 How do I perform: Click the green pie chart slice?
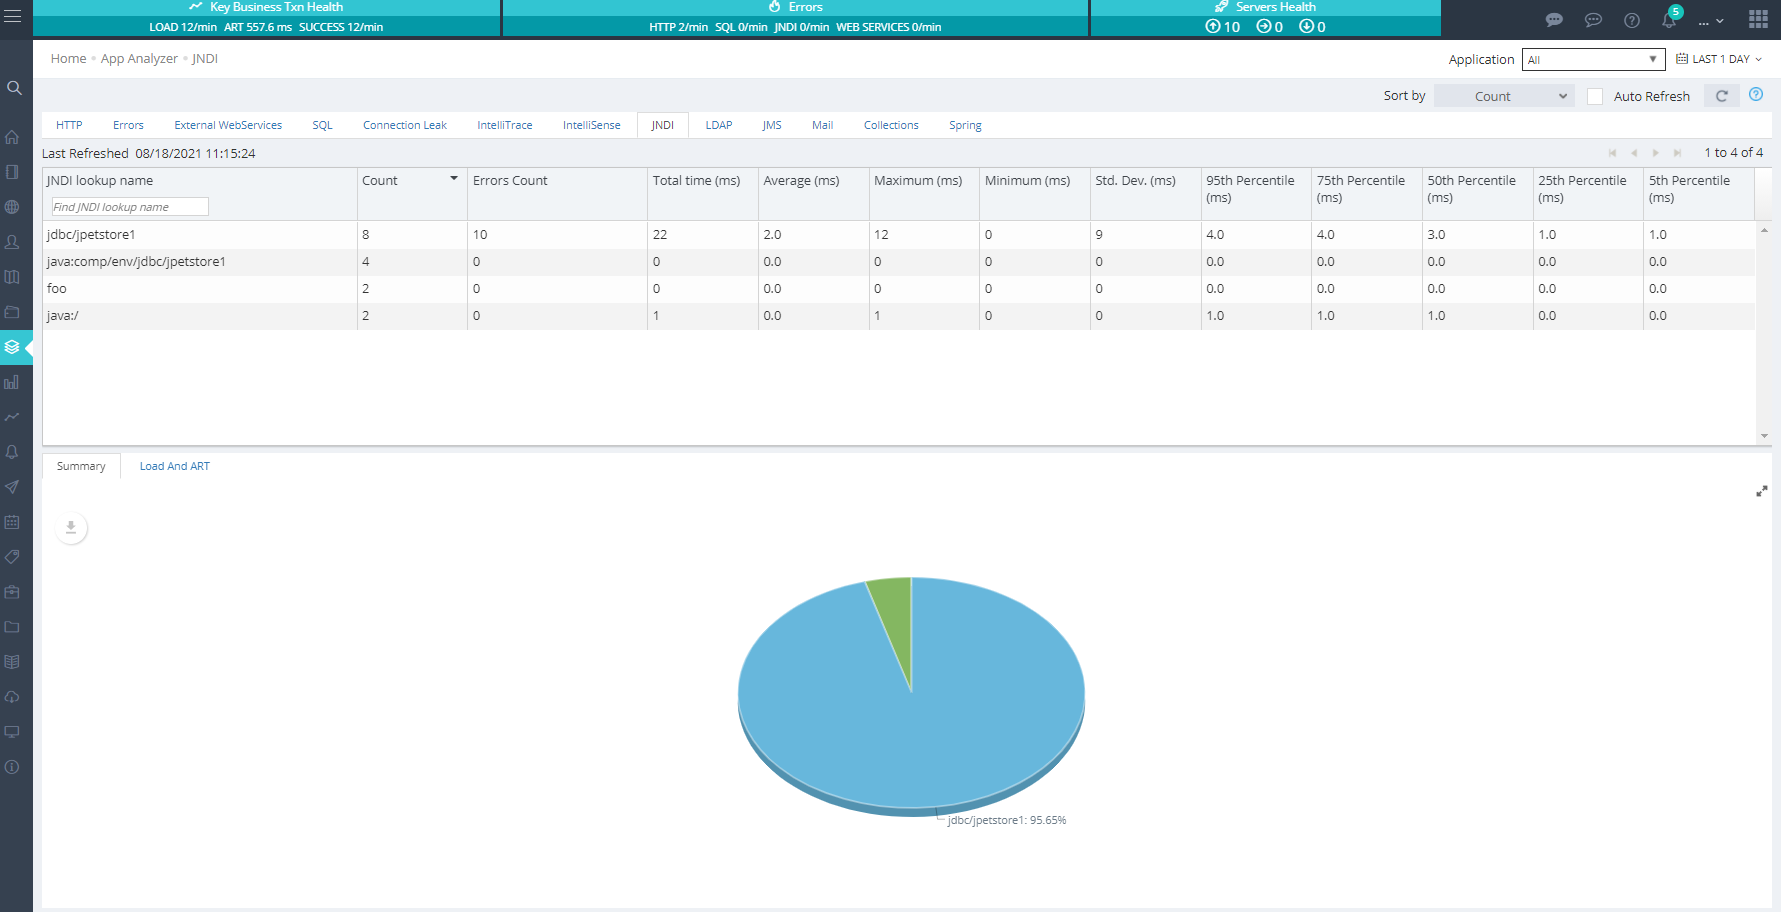pyautogui.click(x=893, y=610)
